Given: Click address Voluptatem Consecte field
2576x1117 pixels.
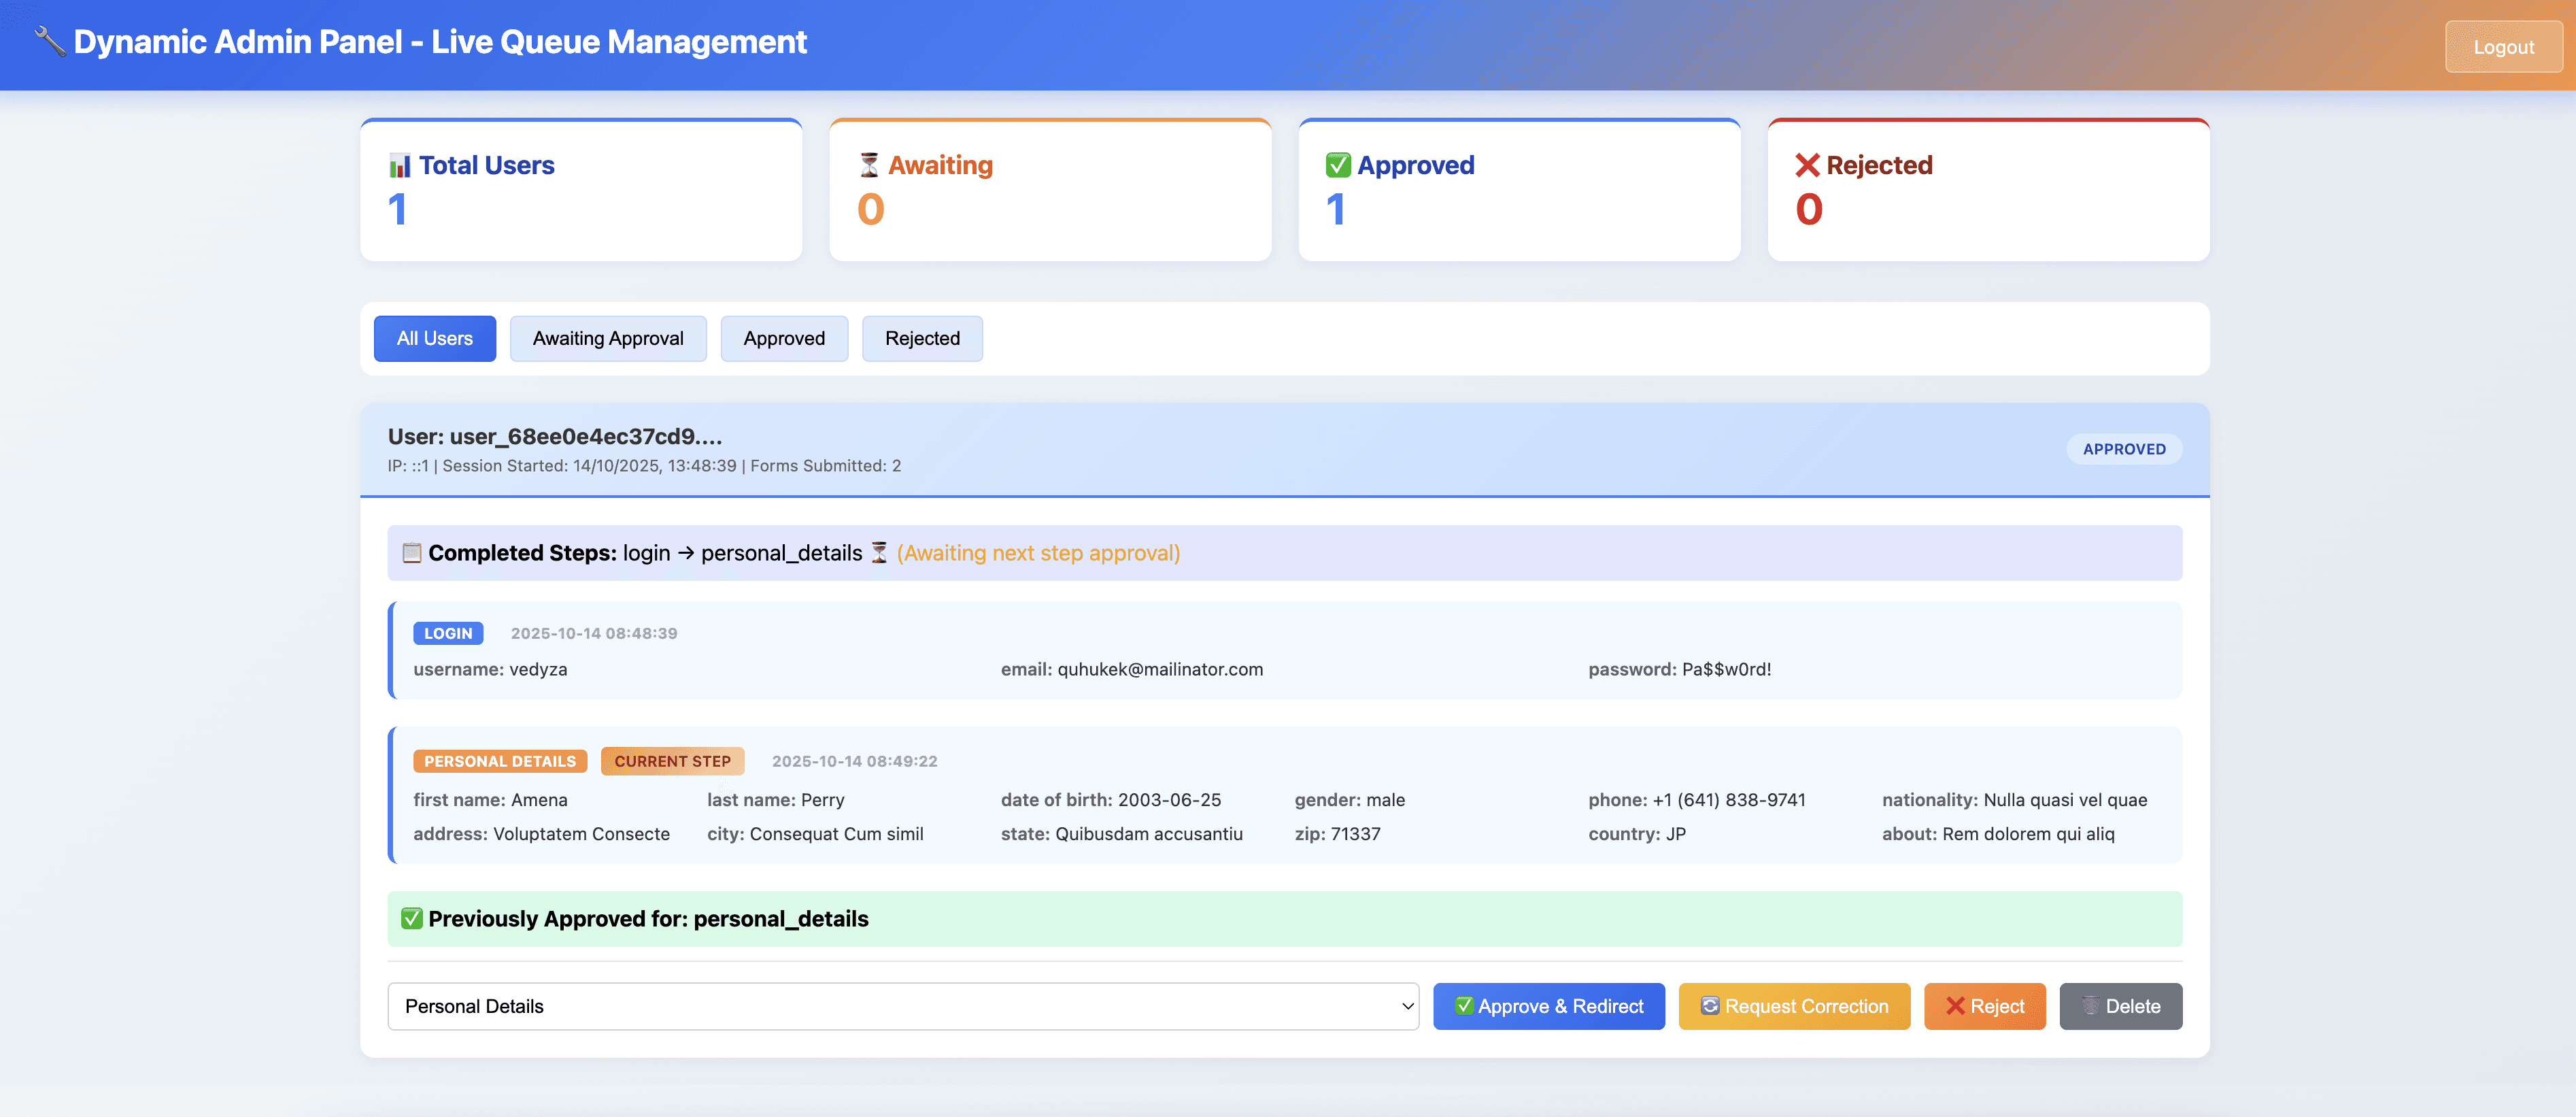Looking at the screenshot, I should pos(541,834).
